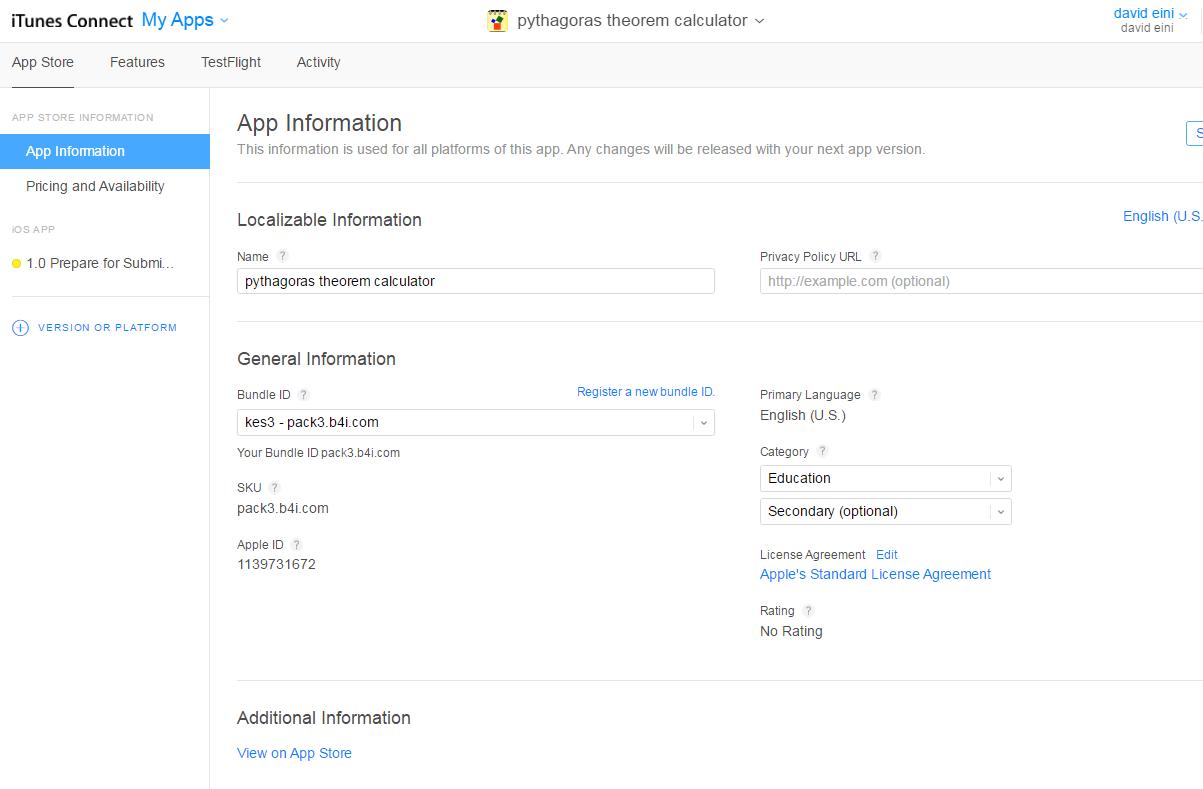Click the help icon beside Primary Language

point(875,395)
